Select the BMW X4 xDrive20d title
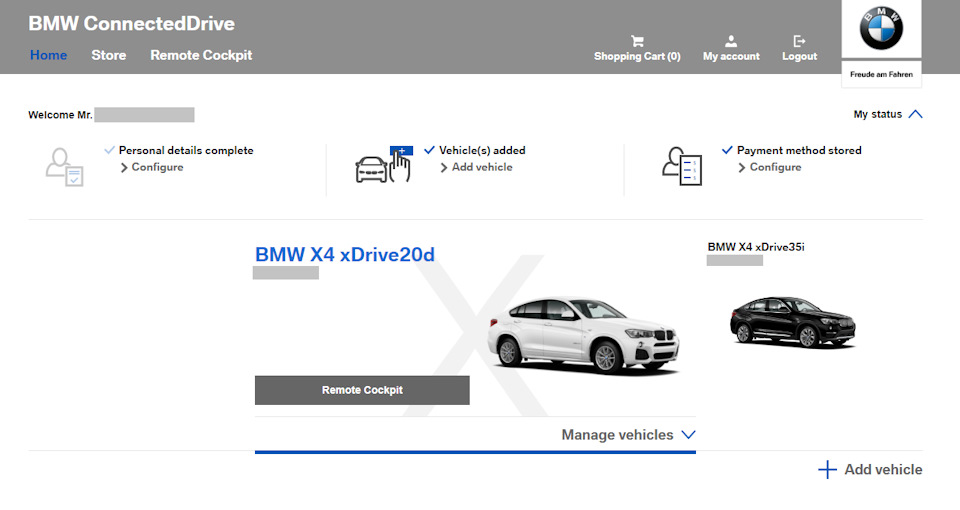960x510 pixels. (x=345, y=254)
